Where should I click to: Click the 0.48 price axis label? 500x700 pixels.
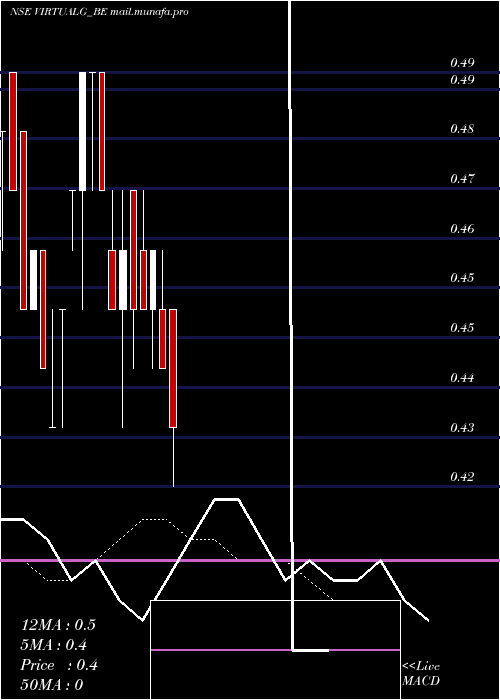[x=462, y=129]
